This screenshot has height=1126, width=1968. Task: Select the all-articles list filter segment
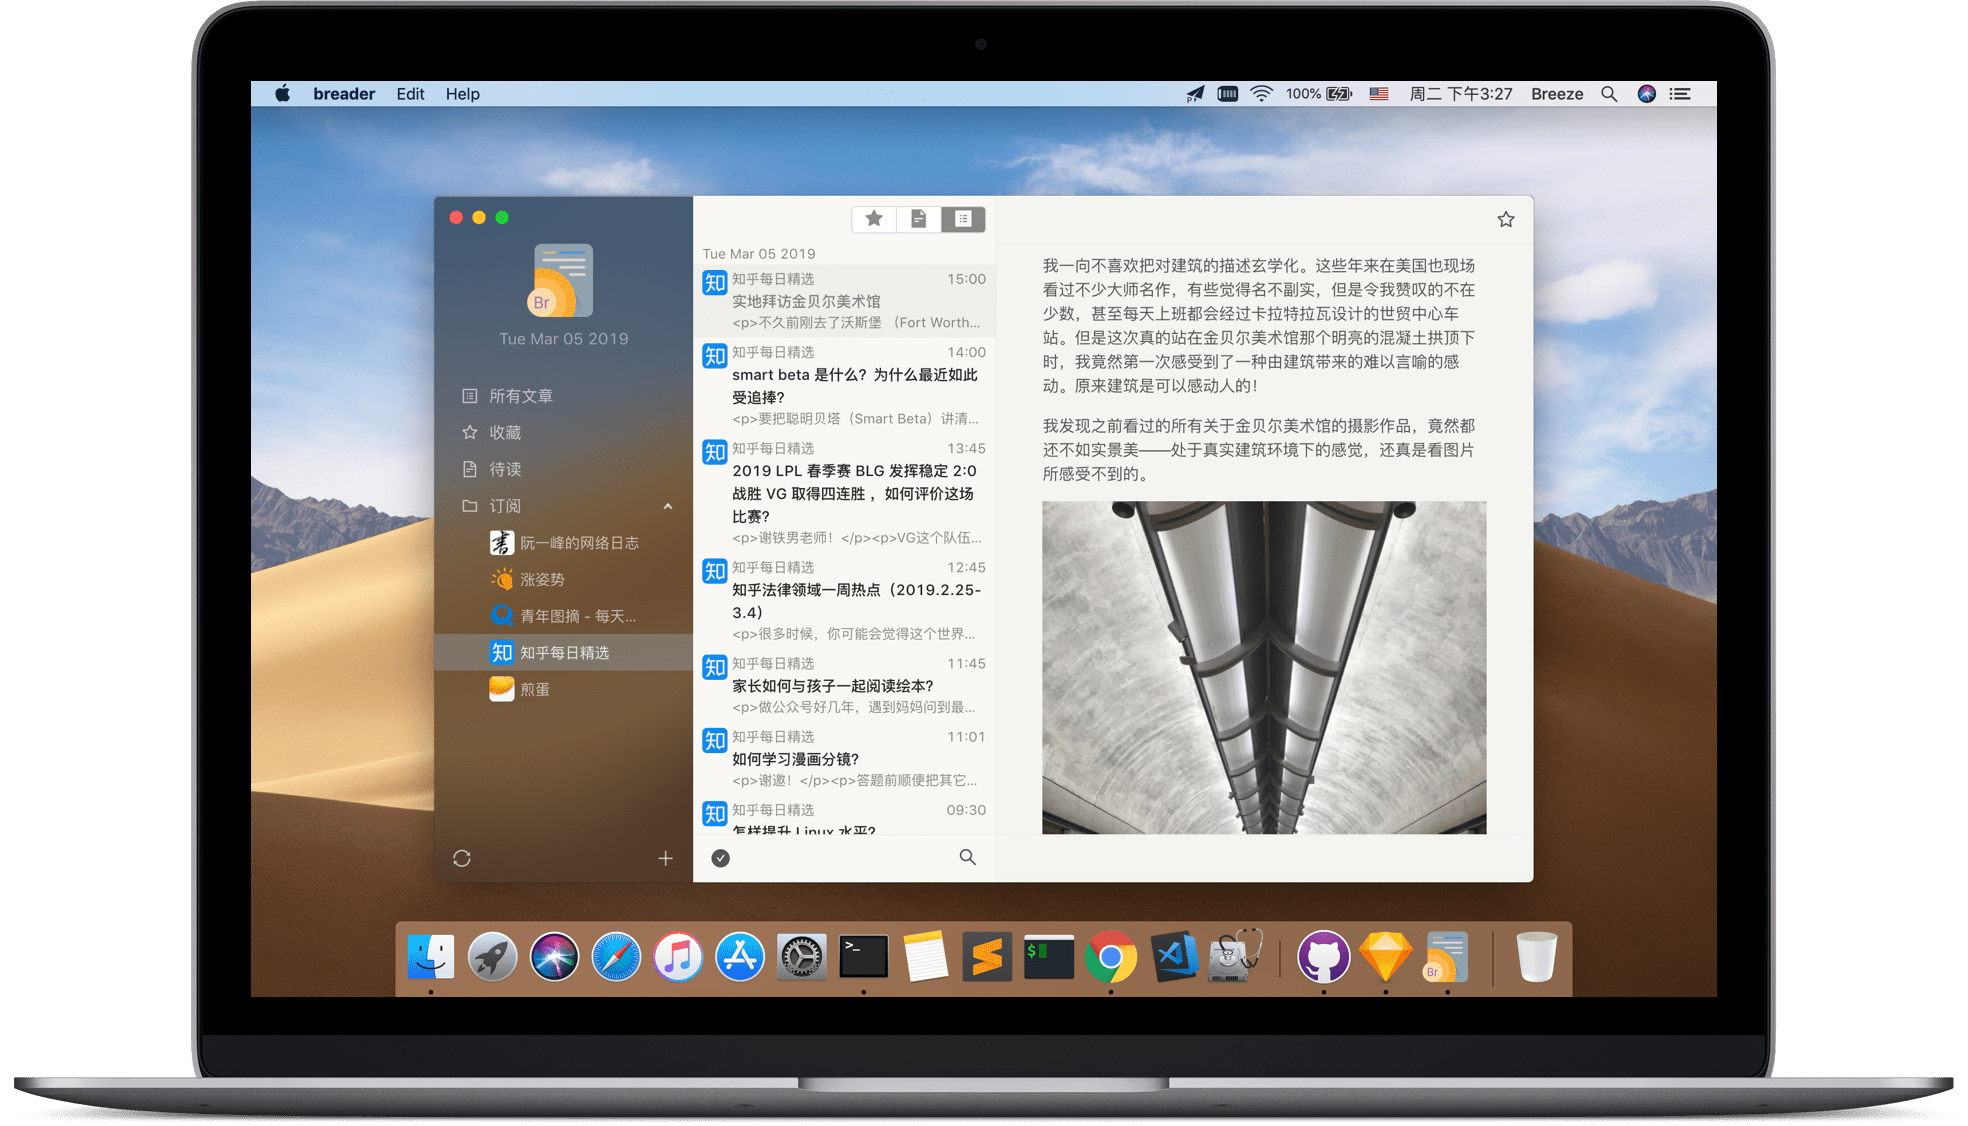coord(963,219)
